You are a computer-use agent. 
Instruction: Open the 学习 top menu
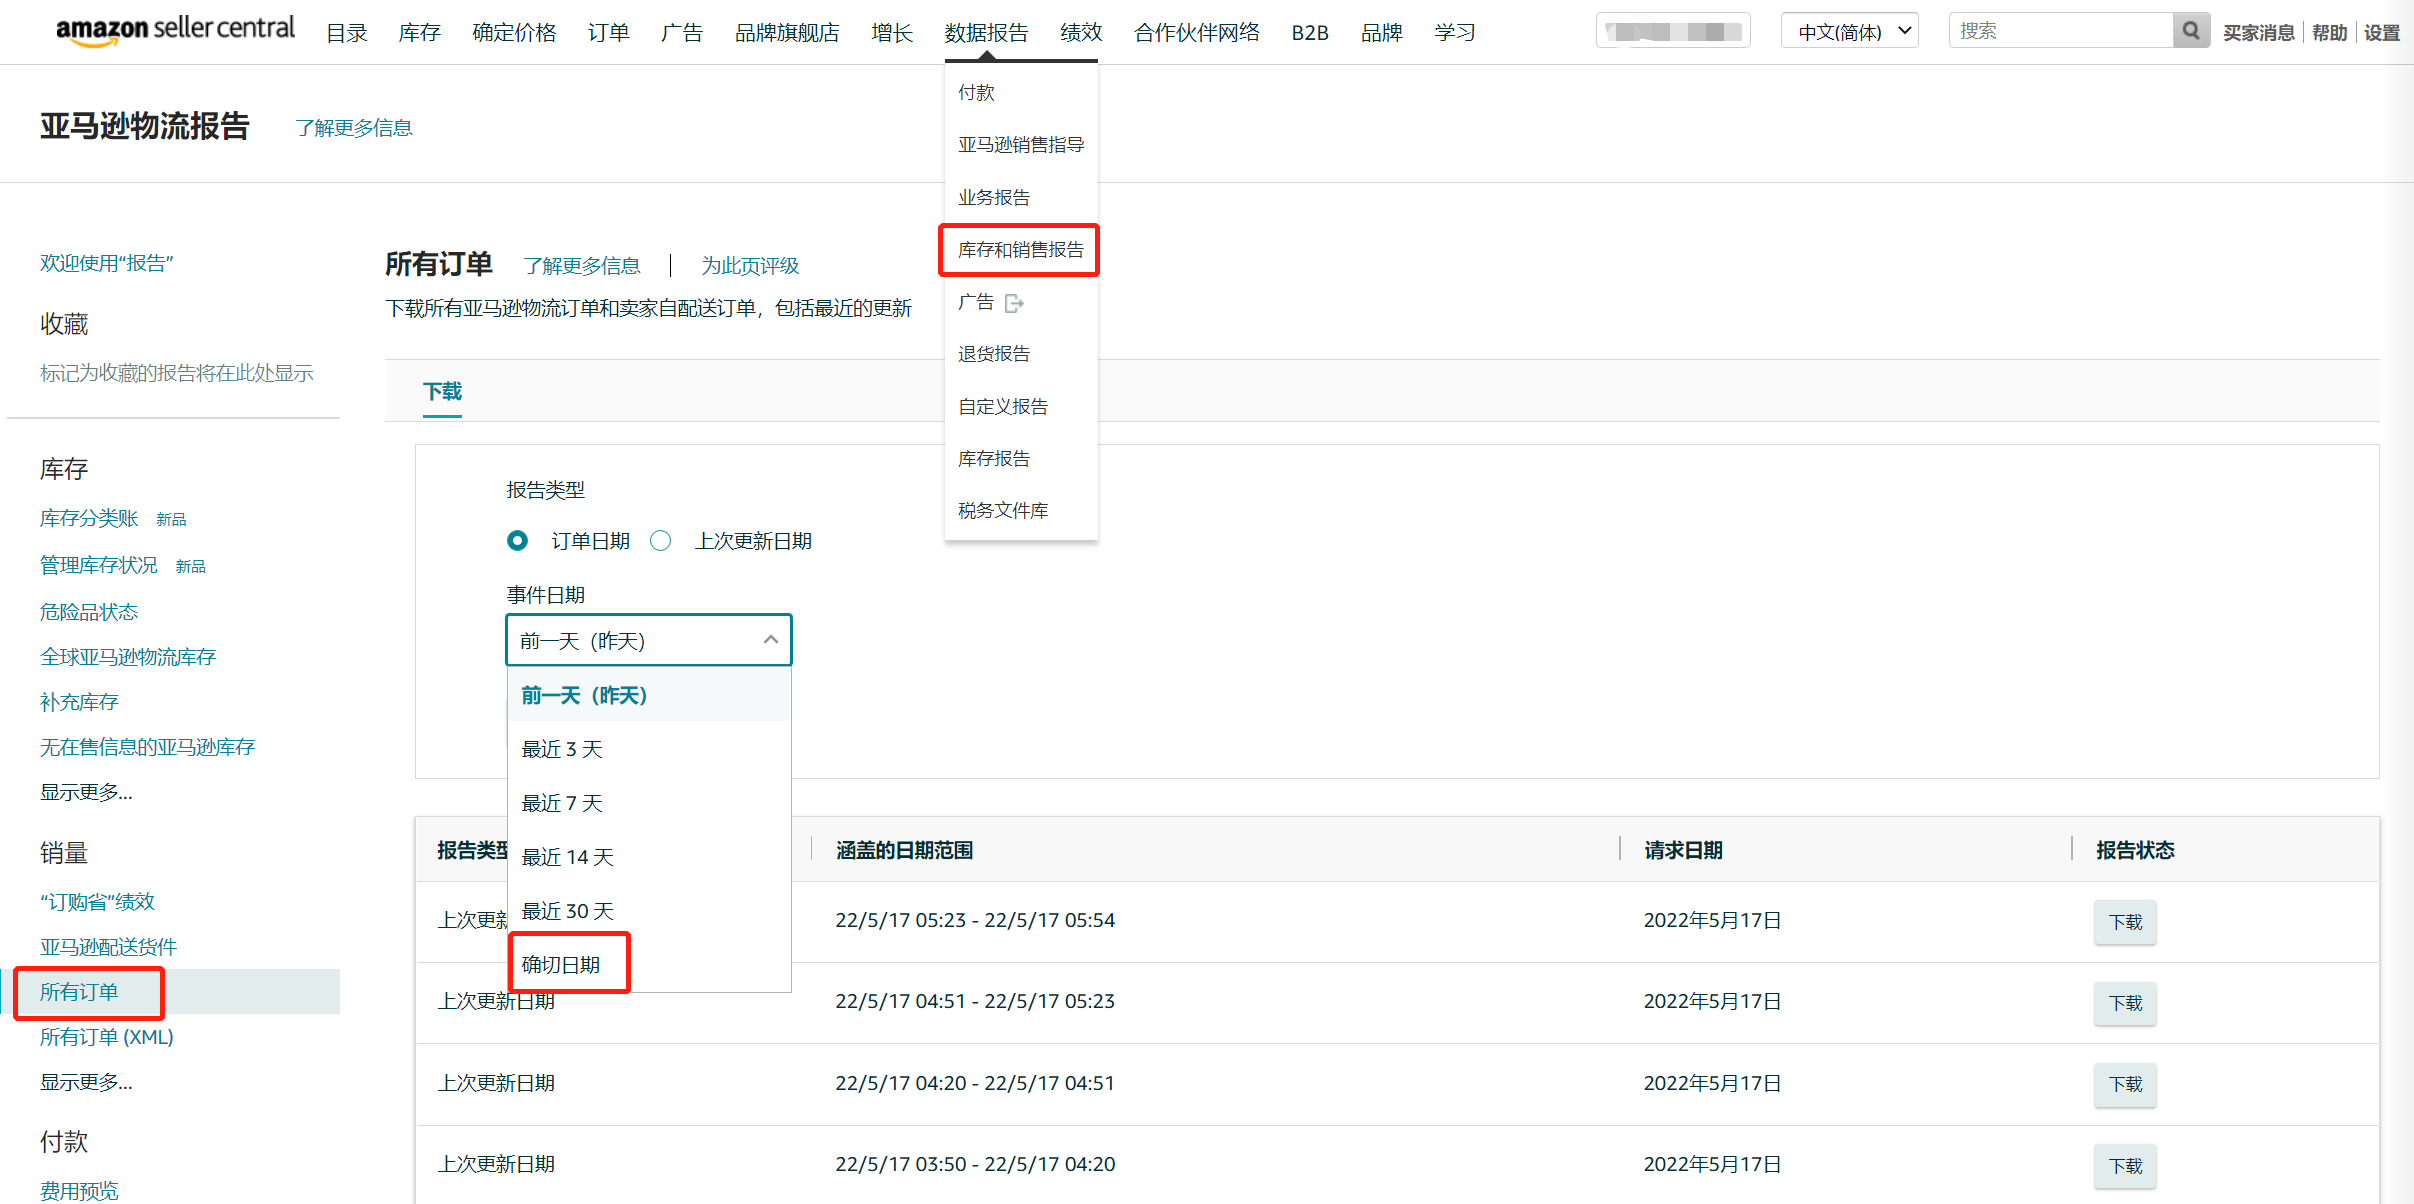[x=1454, y=33]
